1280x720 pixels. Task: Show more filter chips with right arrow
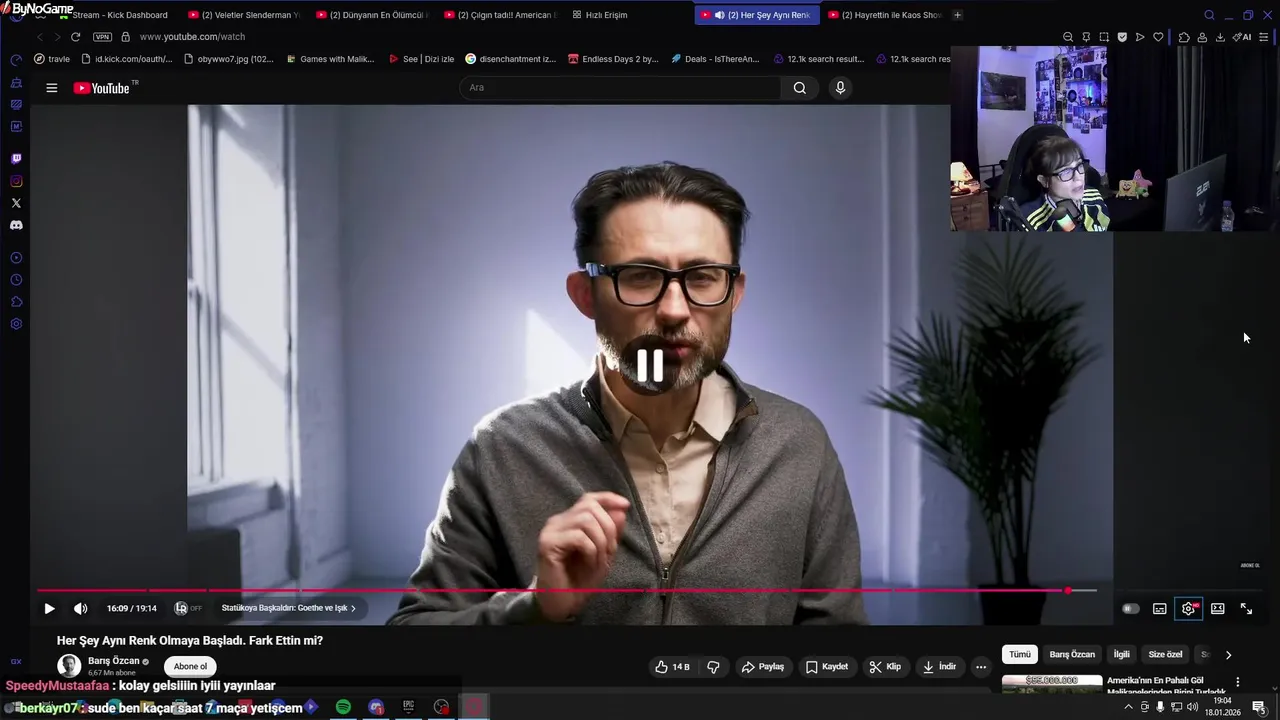click(1228, 655)
